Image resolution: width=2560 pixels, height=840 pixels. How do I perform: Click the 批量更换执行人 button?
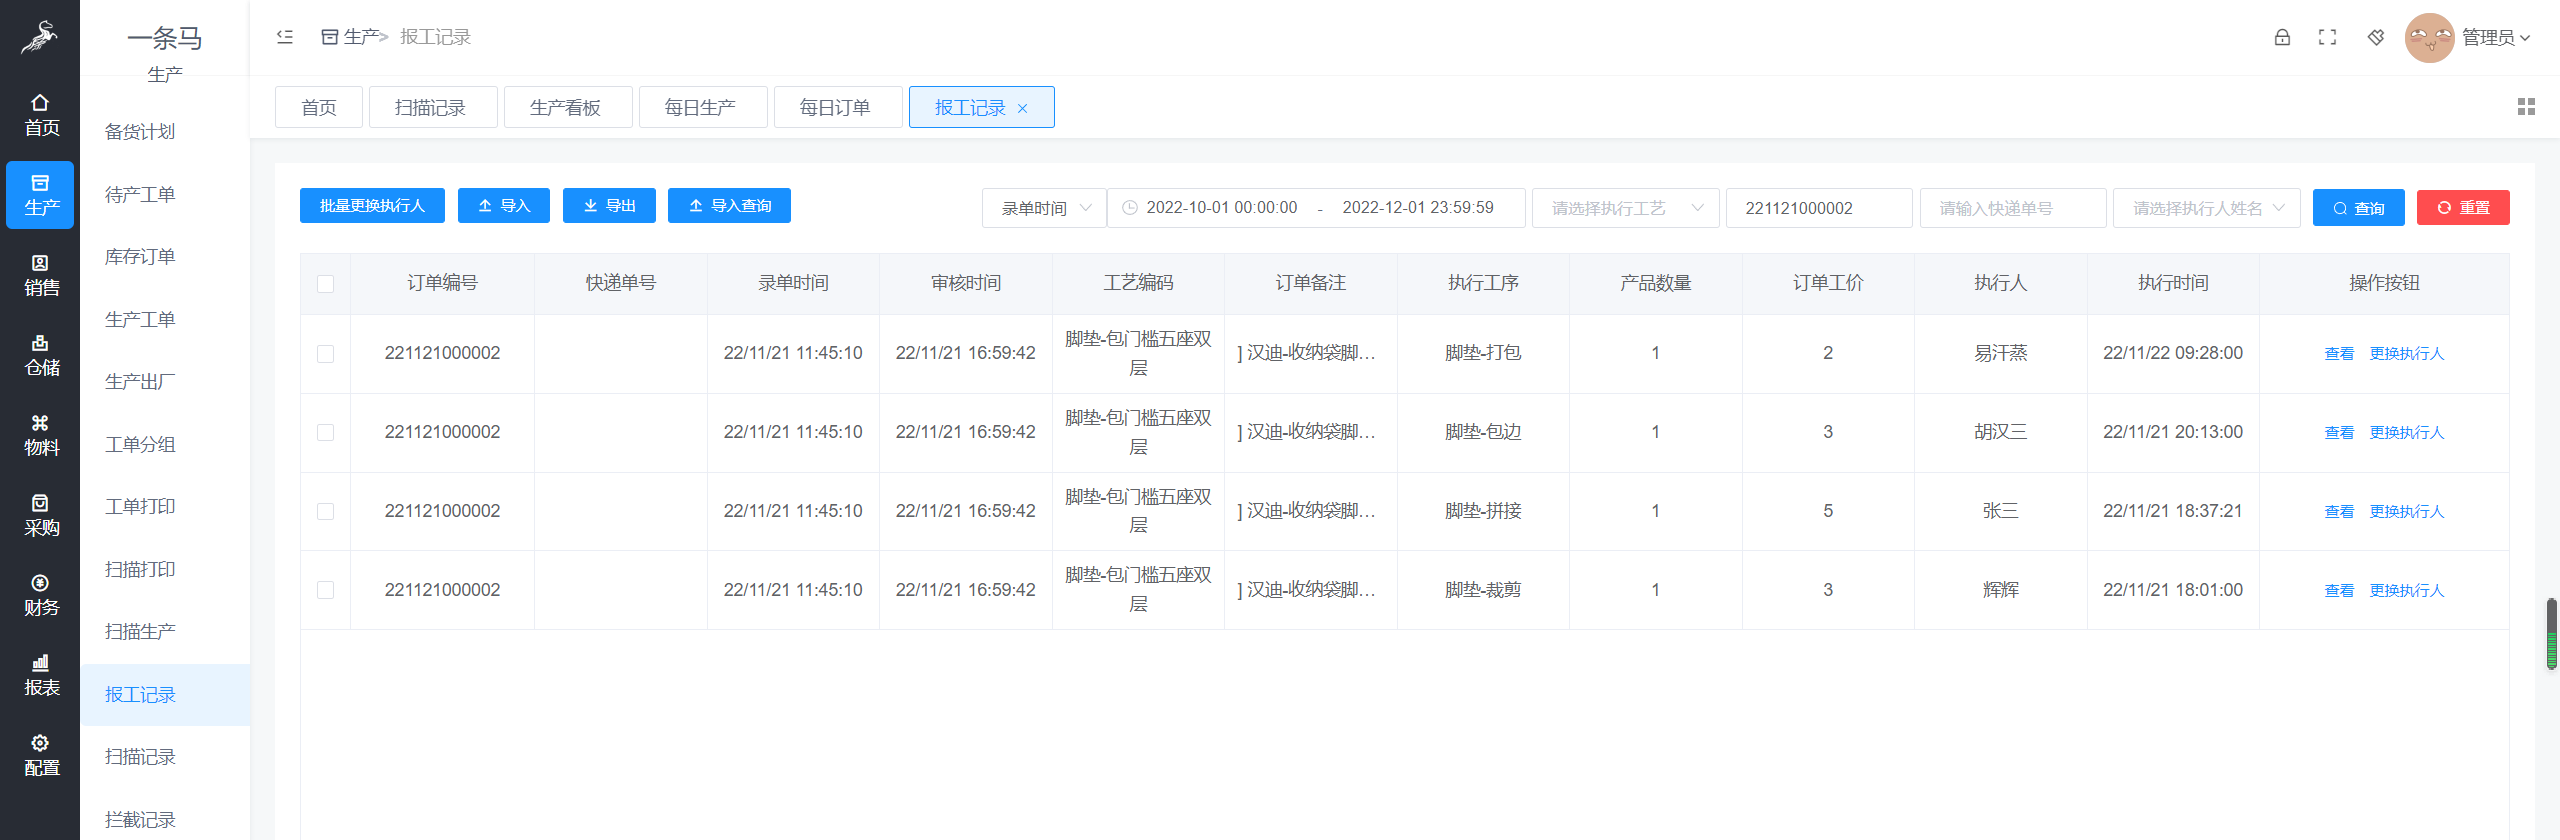click(x=372, y=206)
